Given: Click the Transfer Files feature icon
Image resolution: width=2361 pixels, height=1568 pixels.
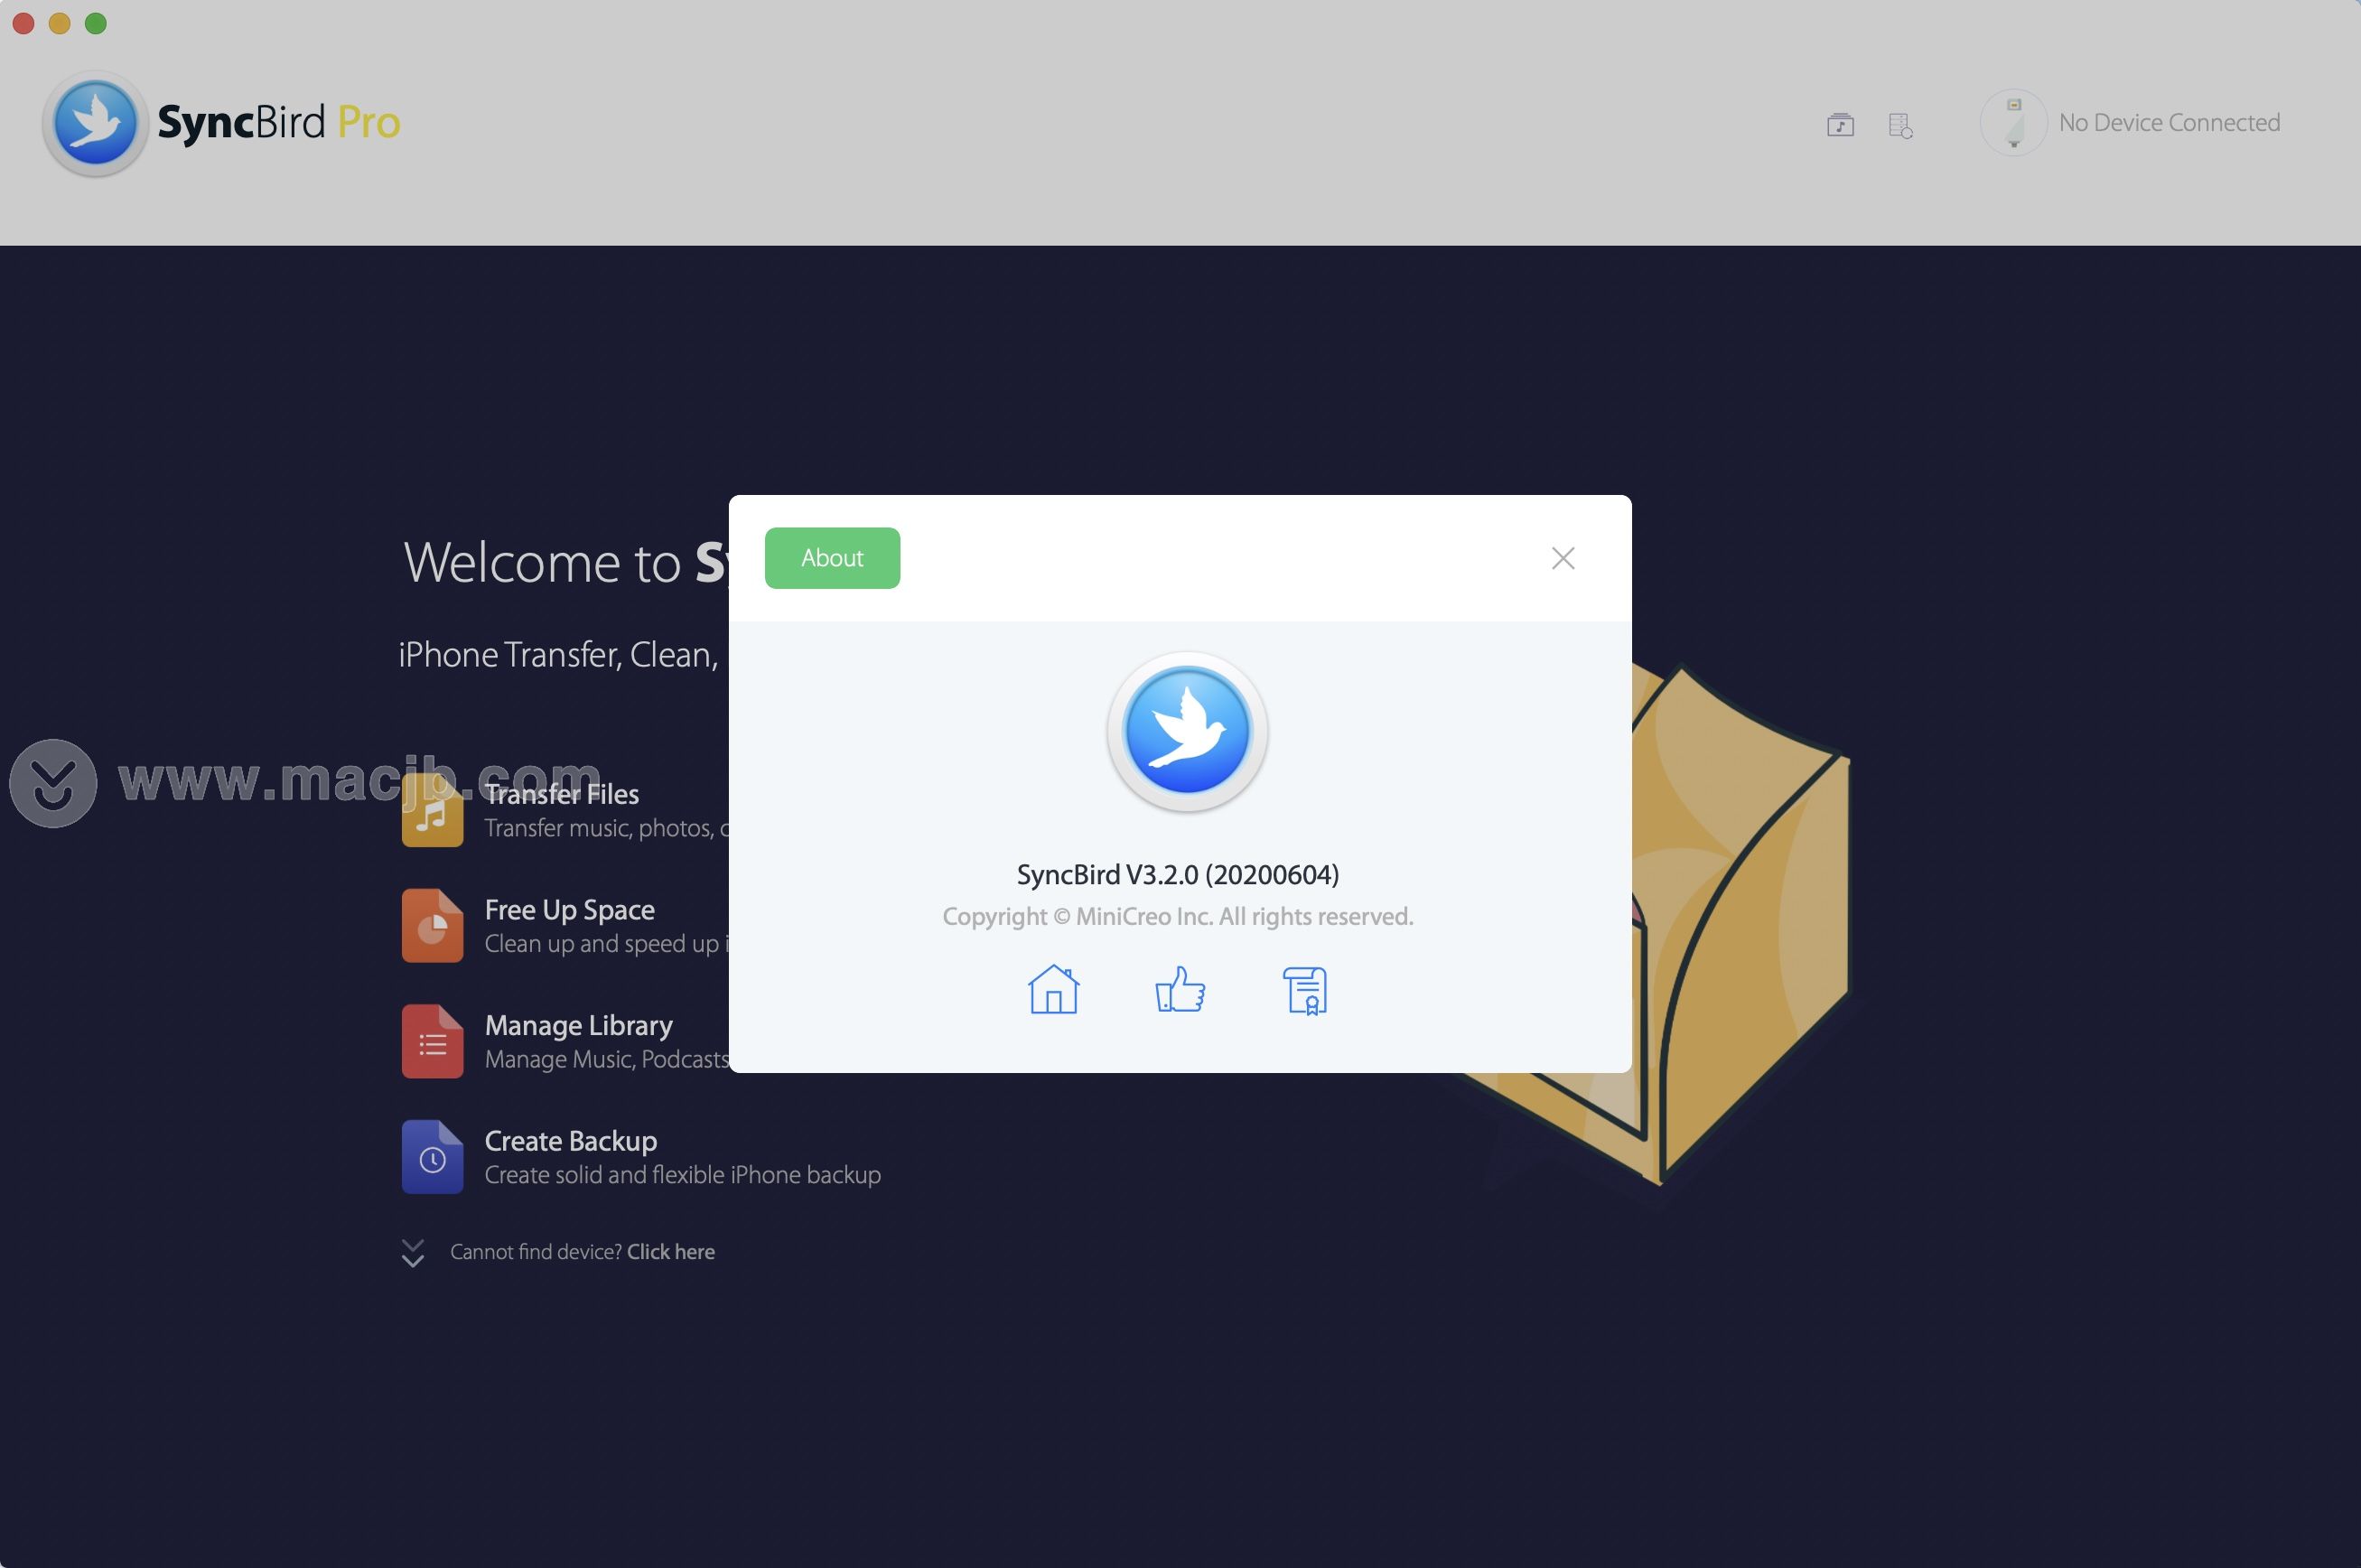Looking at the screenshot, I should (x=433, y=808).
